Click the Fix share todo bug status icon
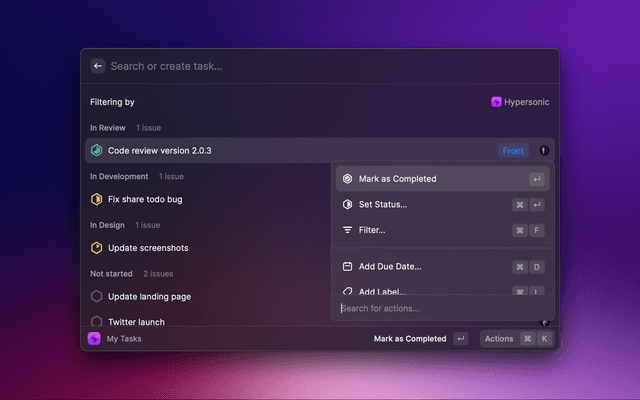The height and width of the screenshot is (400, 640). pos(97,199)
